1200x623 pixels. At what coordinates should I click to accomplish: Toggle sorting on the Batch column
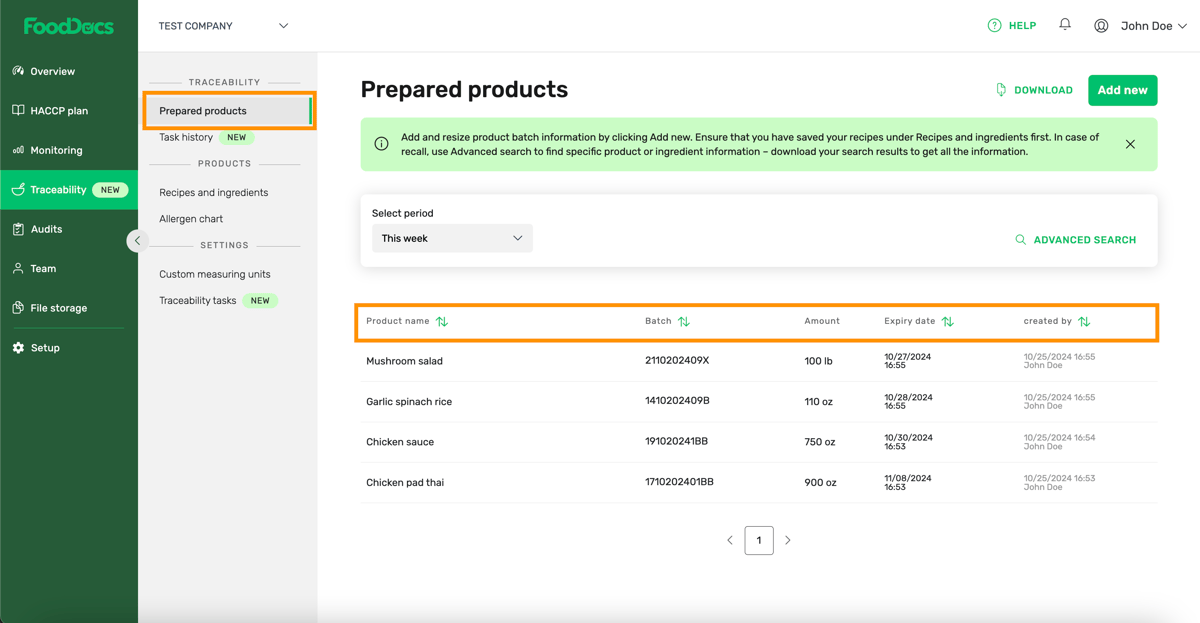coord(683,321)
